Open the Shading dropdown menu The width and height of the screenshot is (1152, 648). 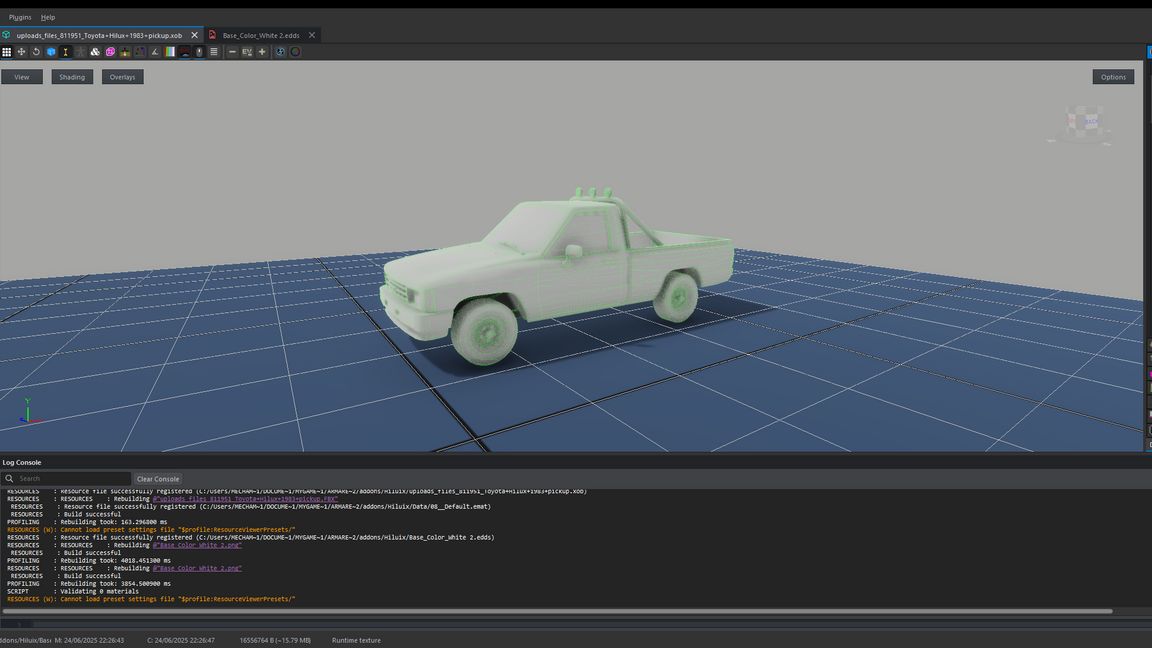(x=72, y=77)
